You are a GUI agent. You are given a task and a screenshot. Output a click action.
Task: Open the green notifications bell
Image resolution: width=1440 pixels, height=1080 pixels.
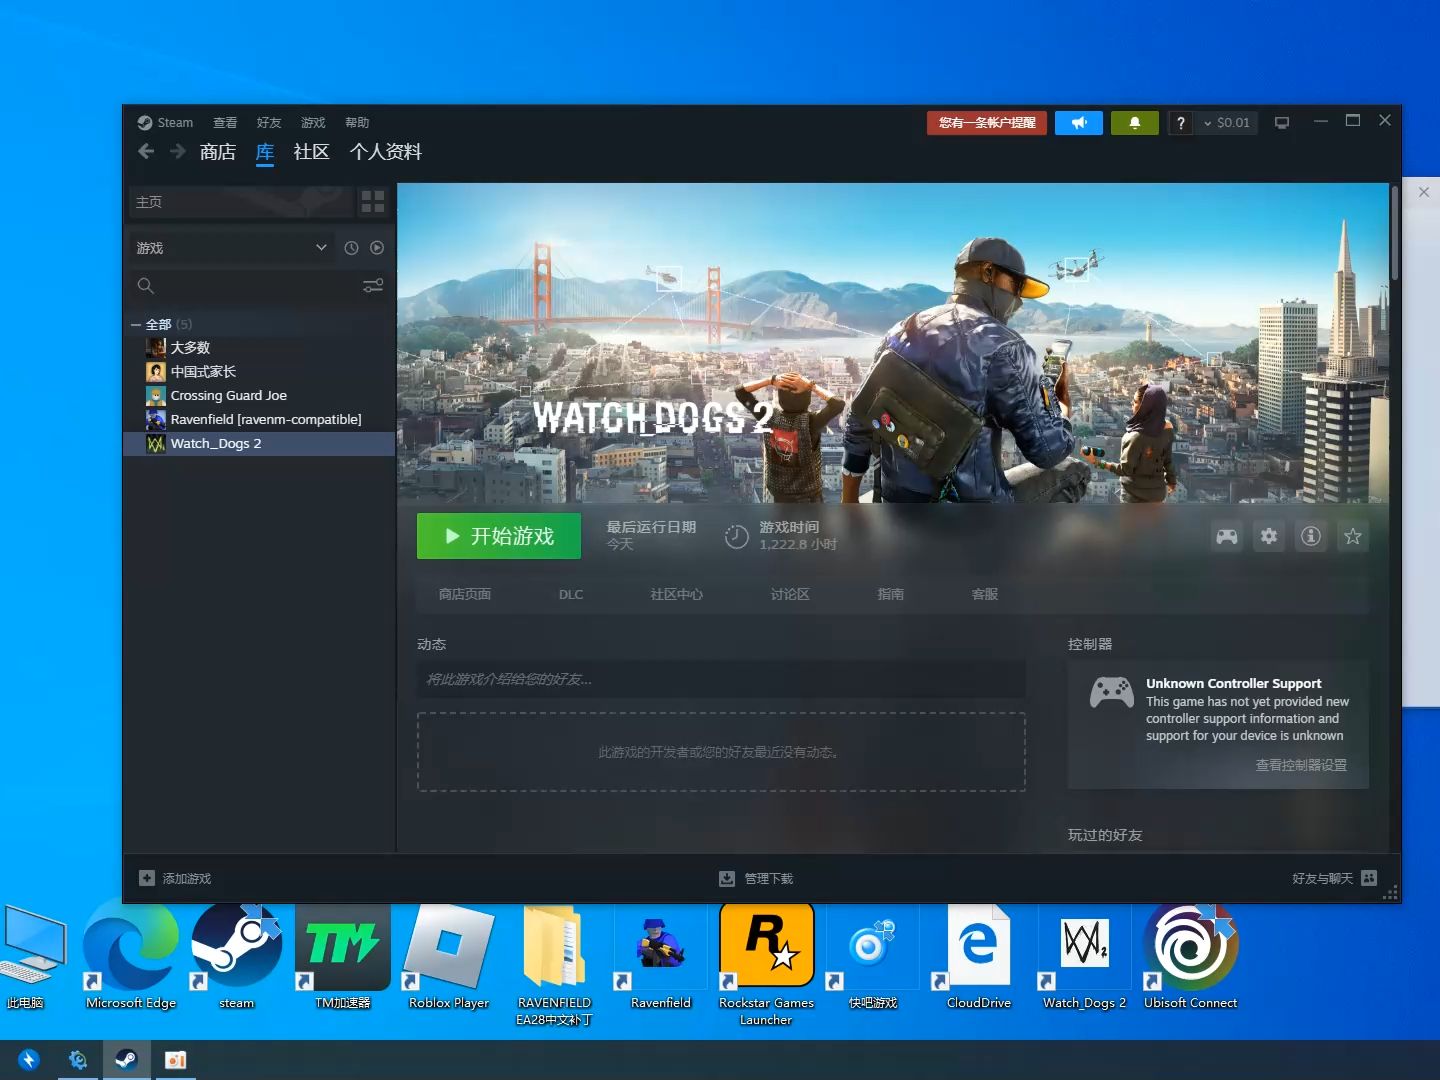[x=1135, y=123]
